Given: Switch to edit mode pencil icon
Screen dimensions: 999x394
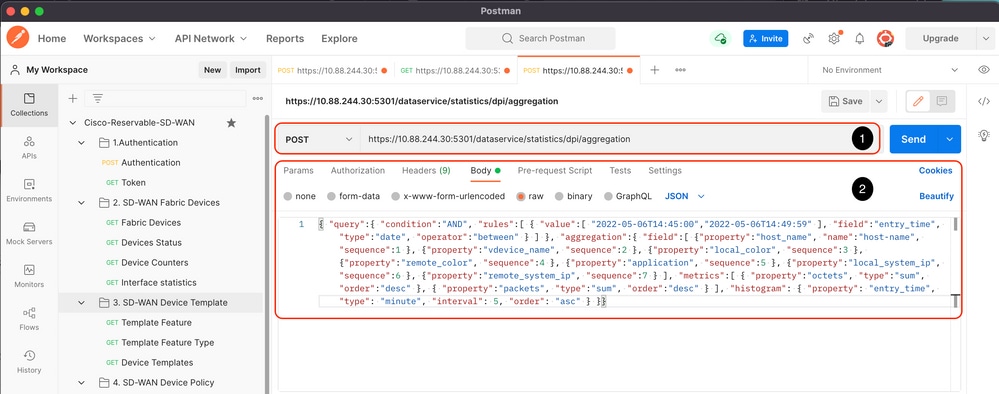Looking at the screenshot, I should point(918,101).
